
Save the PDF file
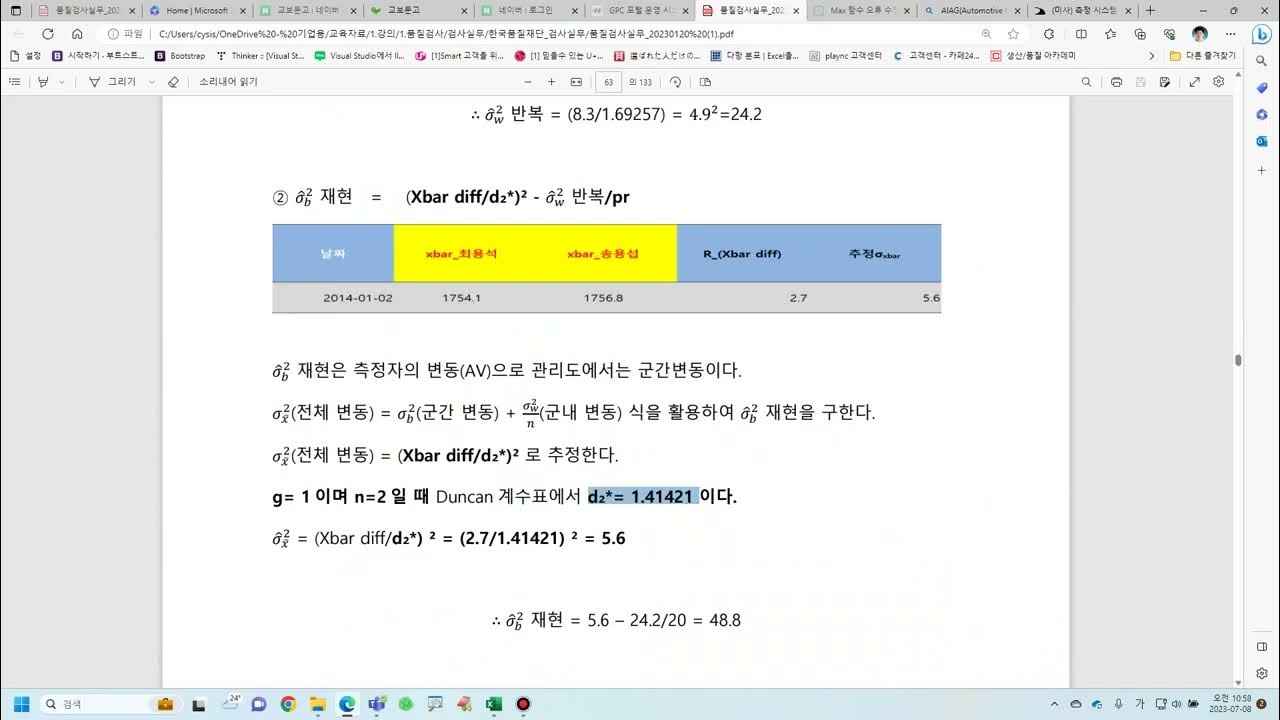pos(1141,82)
